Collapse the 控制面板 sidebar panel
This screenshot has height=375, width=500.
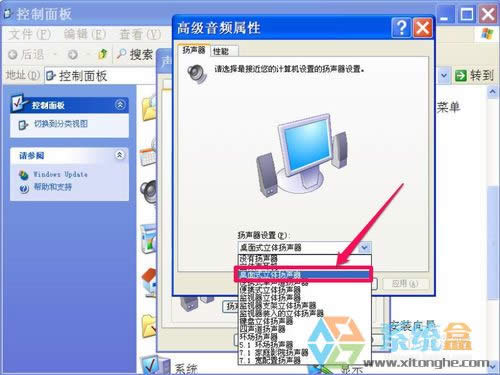(x=120, y=105)
